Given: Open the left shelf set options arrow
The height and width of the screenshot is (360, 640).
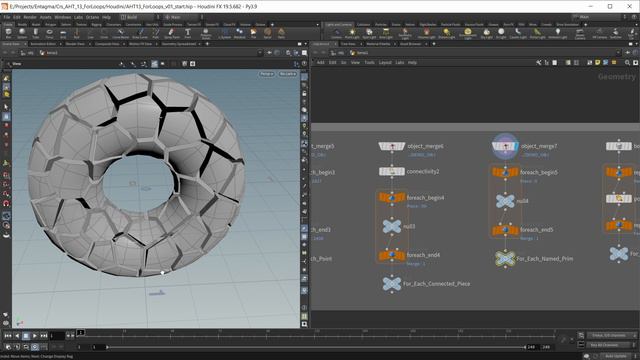Looking at the screenshot, I should pos(318,24).
